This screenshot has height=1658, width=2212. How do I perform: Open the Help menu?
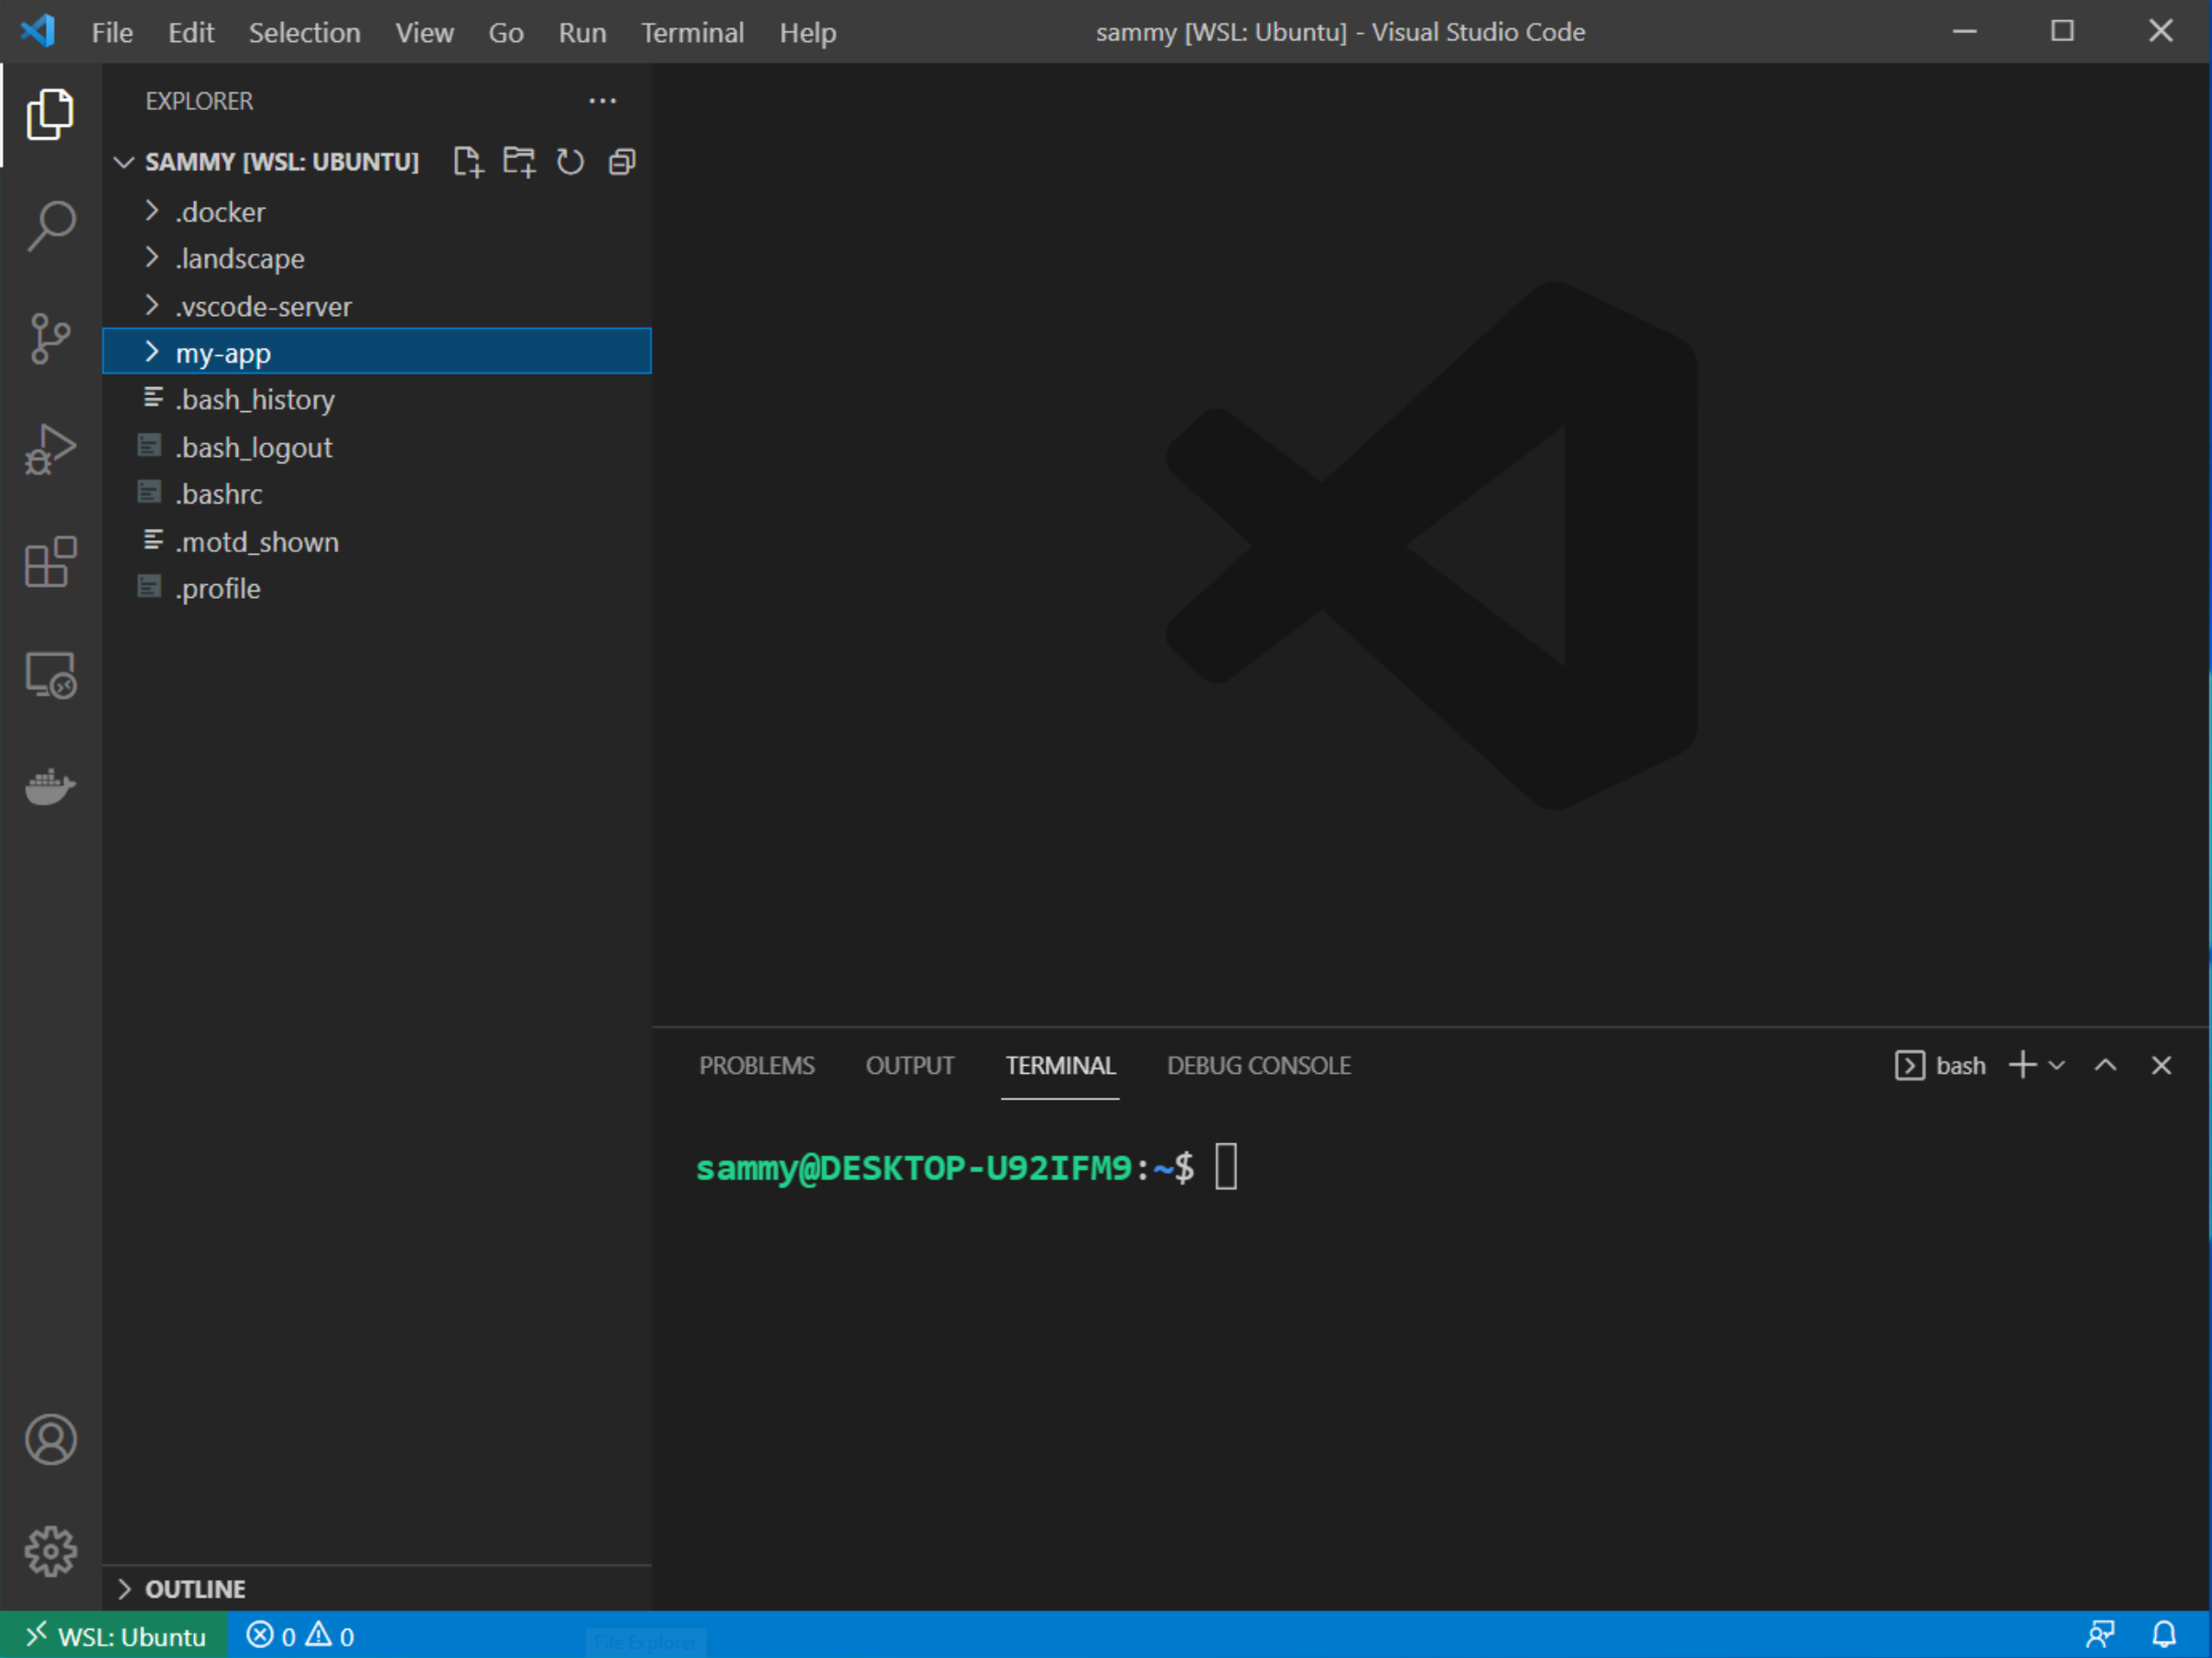[807, 32]
